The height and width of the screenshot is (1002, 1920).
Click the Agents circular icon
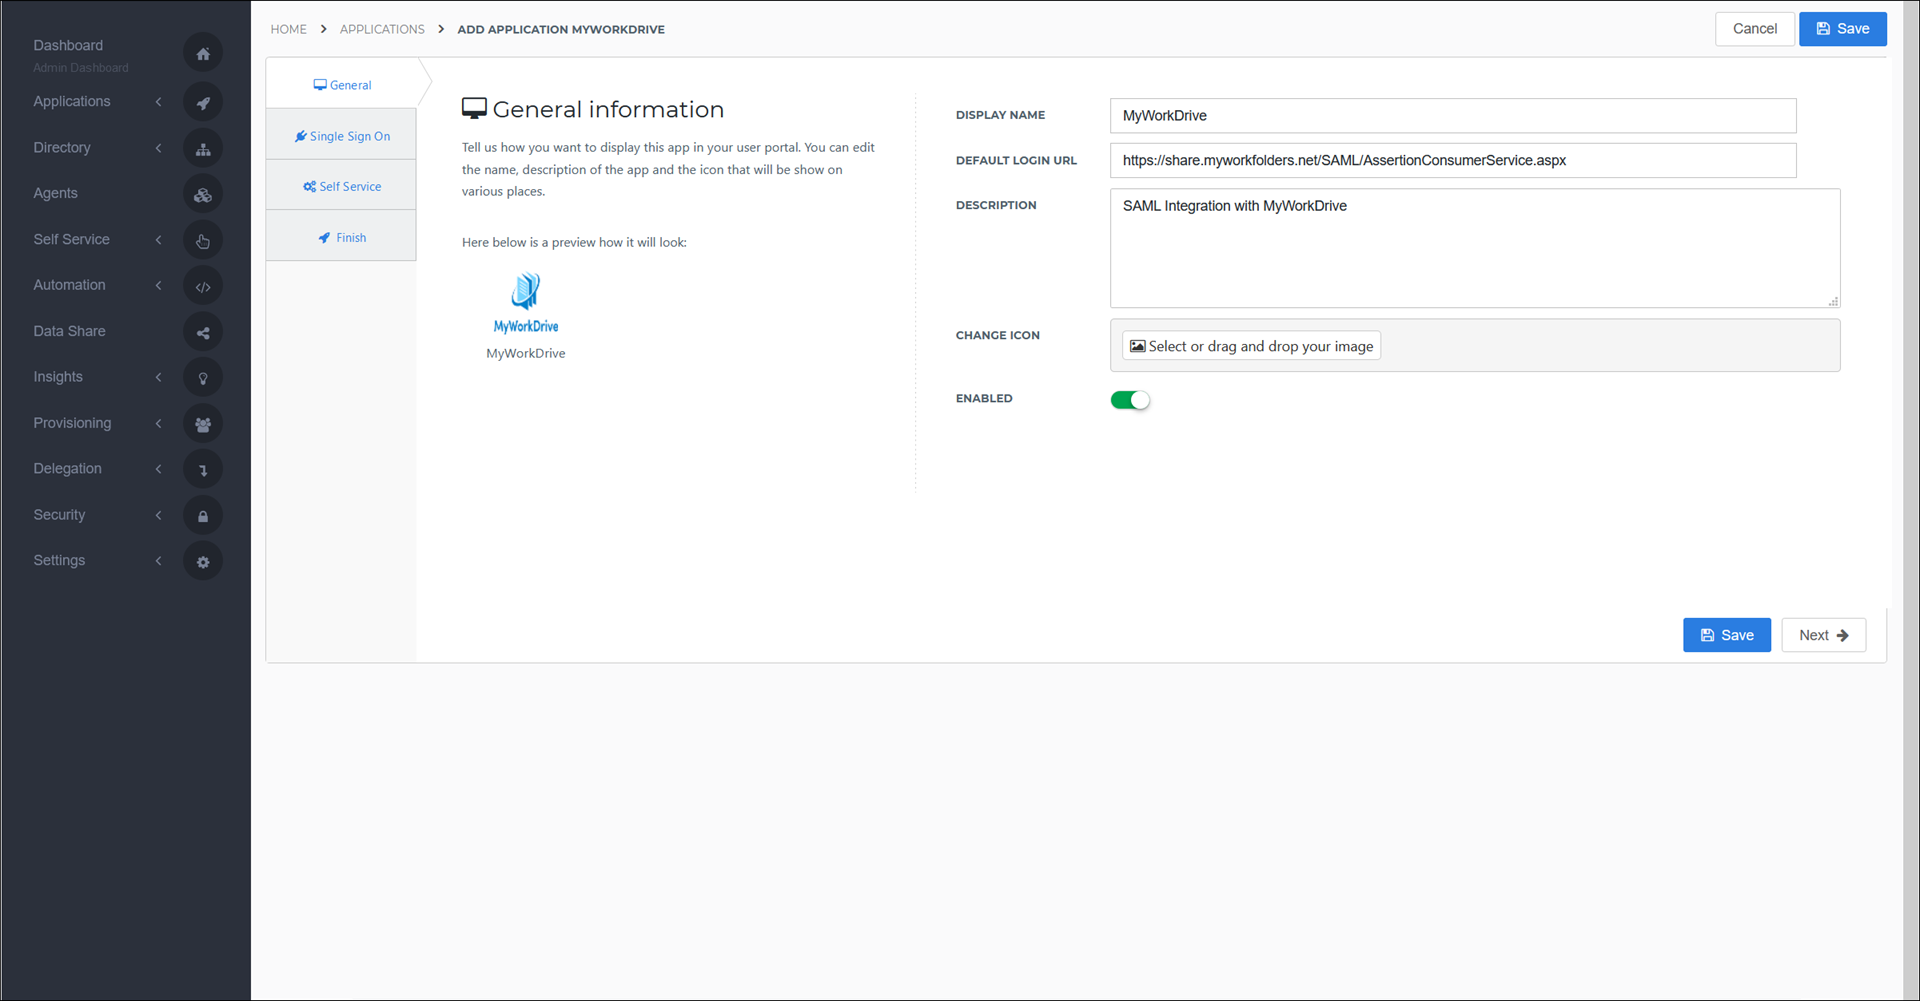203,195
